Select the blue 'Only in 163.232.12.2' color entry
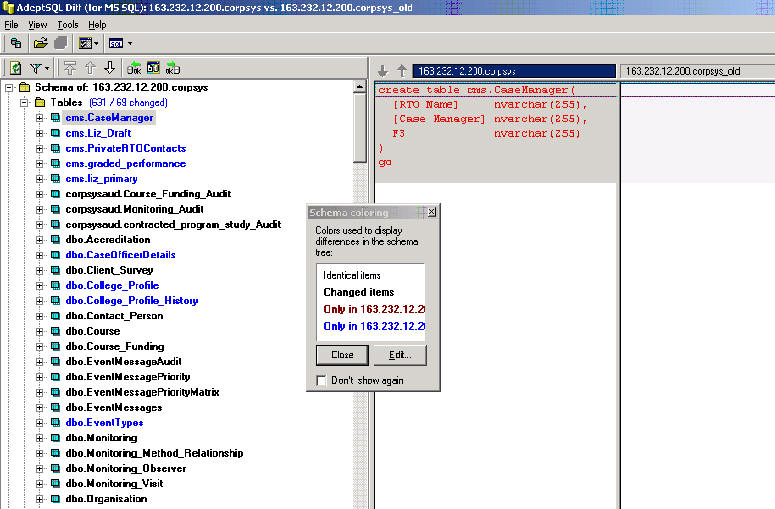This screenshot has height=509, width=775. 374,326
